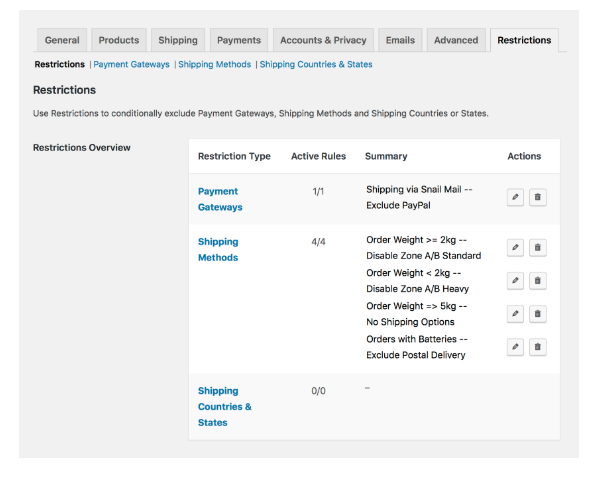Open Accounts & Privacy tab
Screen dimensions: 596x478
coord(323,40)
